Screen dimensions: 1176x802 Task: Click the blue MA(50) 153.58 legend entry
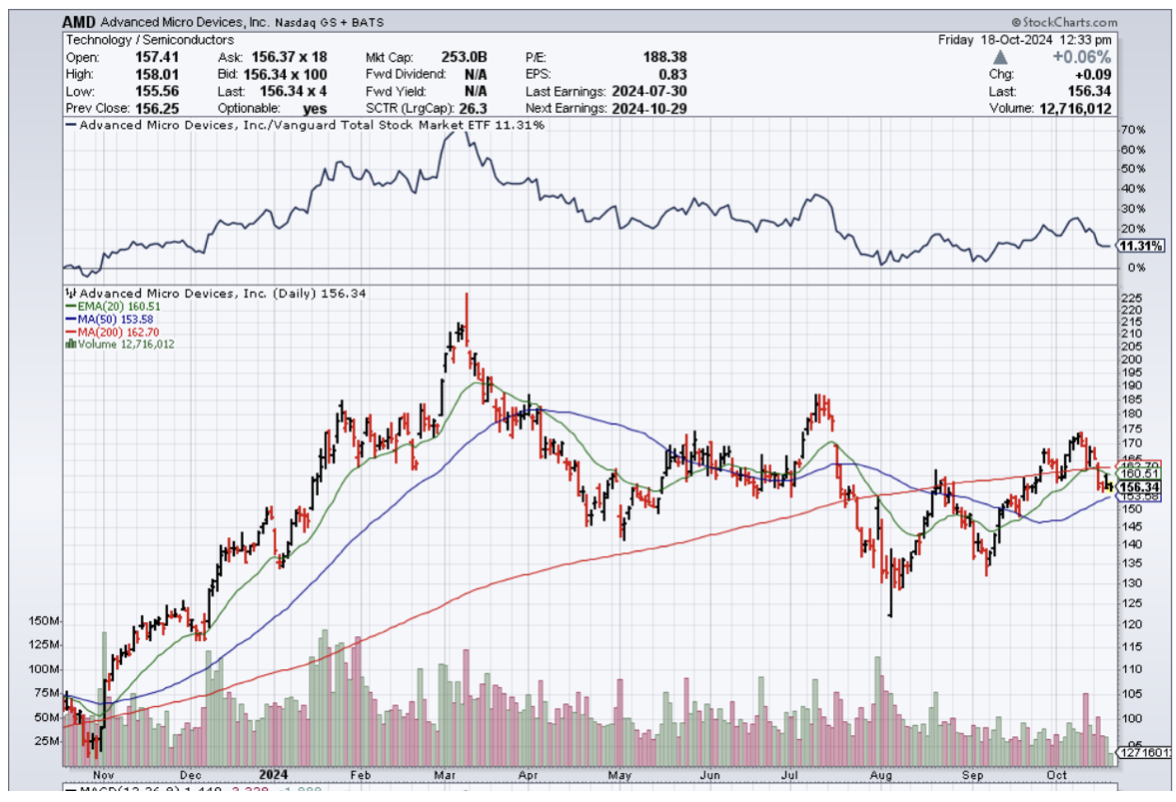click(110, 319)
